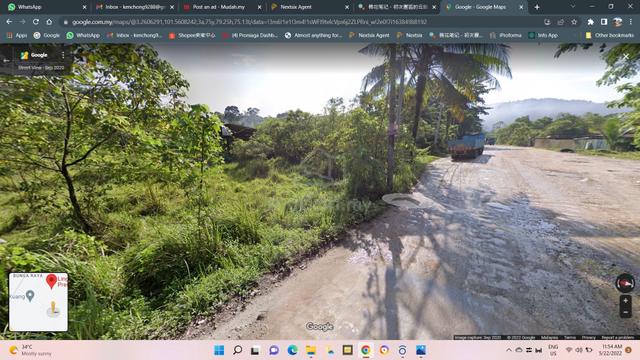
Task: Open the Chat app on the taskbar
Action: click(274, 350)
